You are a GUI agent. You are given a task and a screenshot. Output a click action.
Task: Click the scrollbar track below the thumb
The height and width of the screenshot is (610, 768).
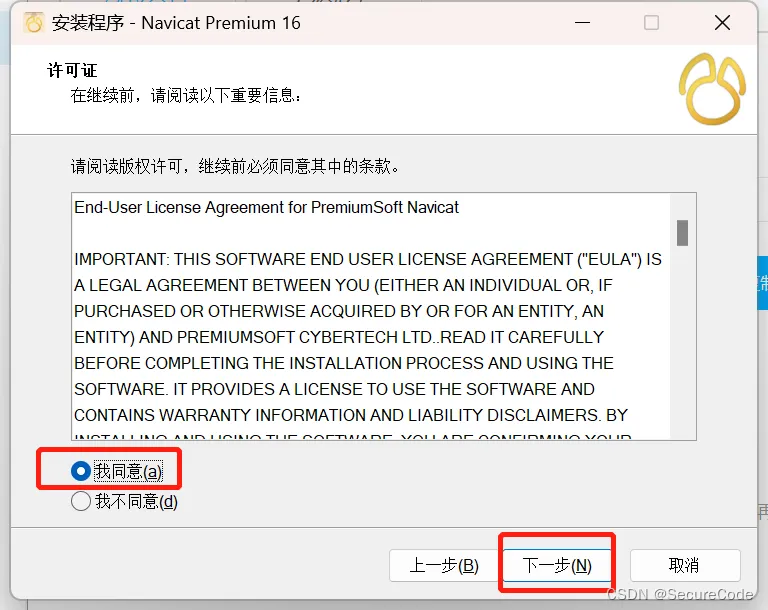[682, 342]
